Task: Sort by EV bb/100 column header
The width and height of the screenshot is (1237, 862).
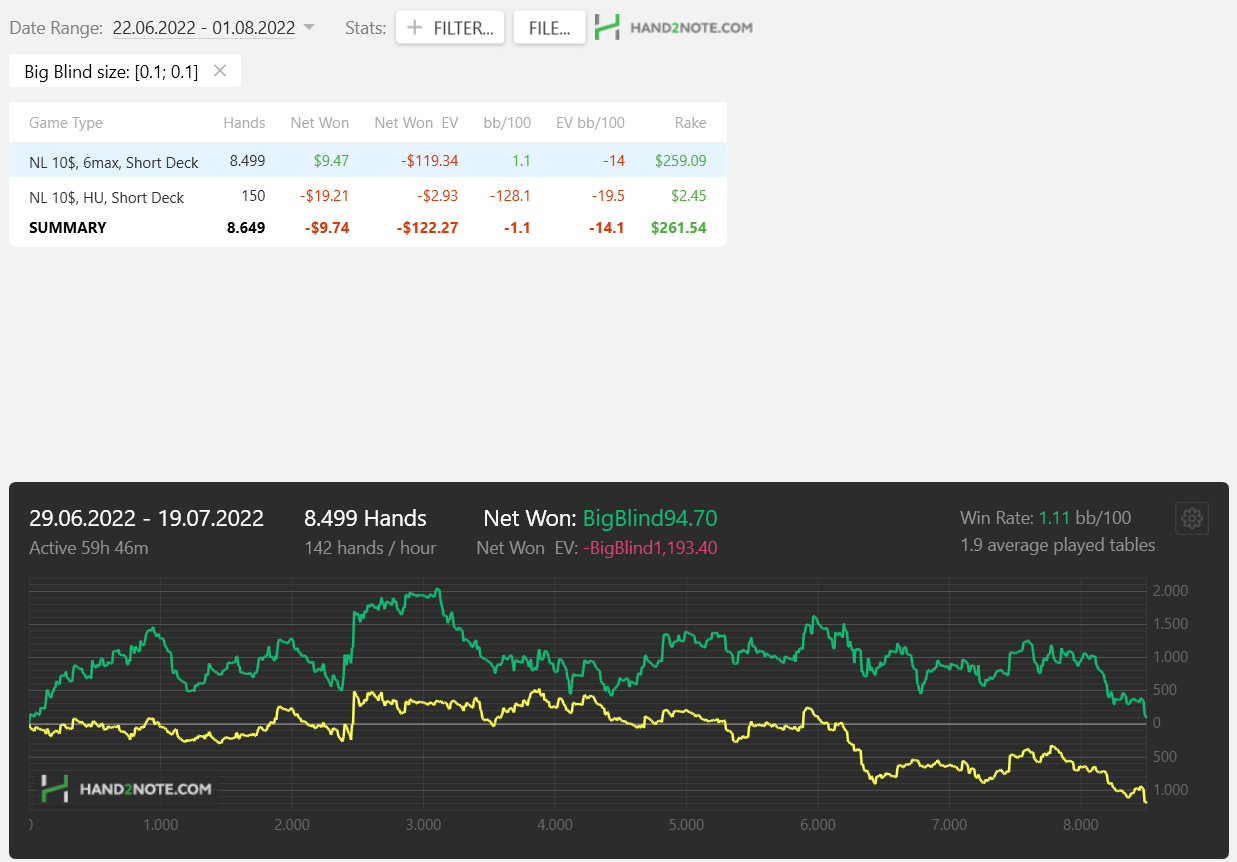Action: pyautogui.click(x=590, y=123)
